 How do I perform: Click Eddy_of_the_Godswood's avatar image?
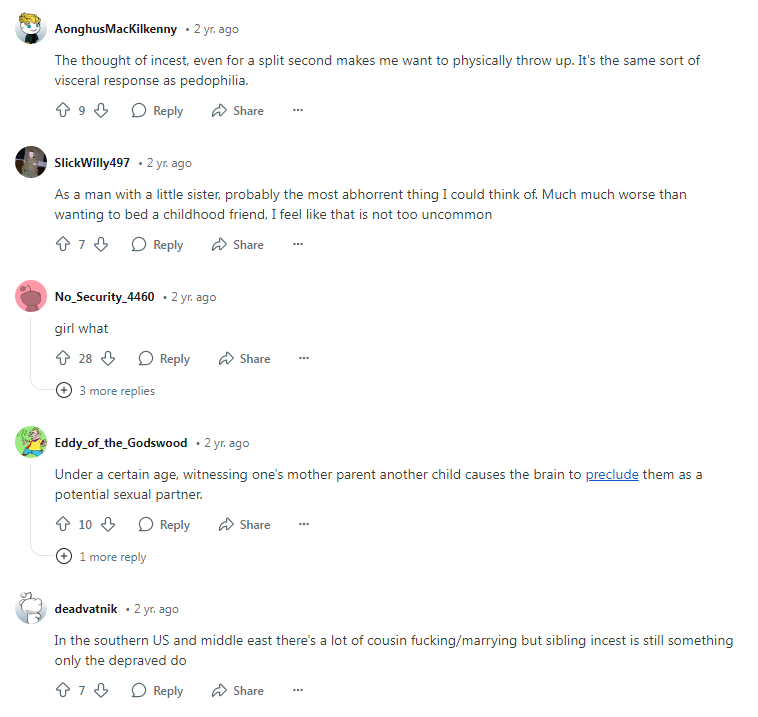point(31,442)
